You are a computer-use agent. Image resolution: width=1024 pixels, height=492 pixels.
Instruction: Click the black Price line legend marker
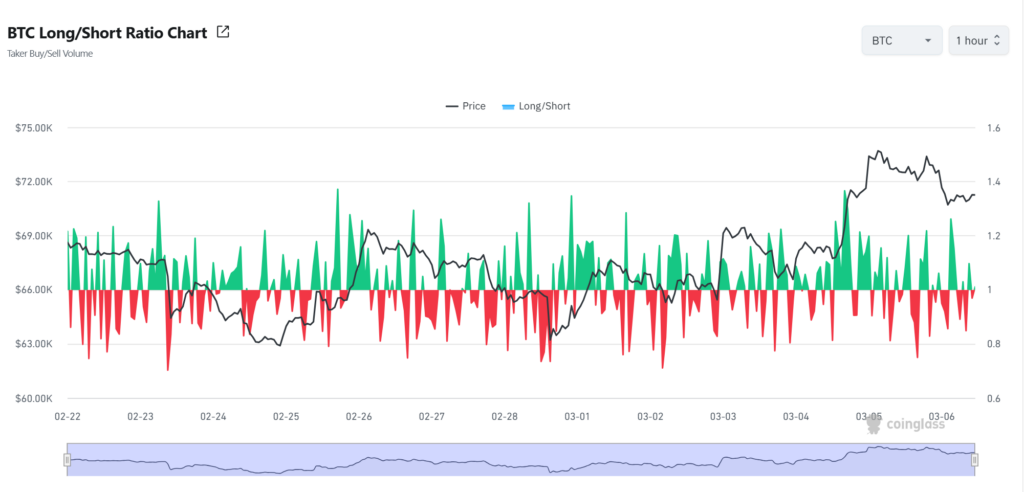(x=452, y=106)
